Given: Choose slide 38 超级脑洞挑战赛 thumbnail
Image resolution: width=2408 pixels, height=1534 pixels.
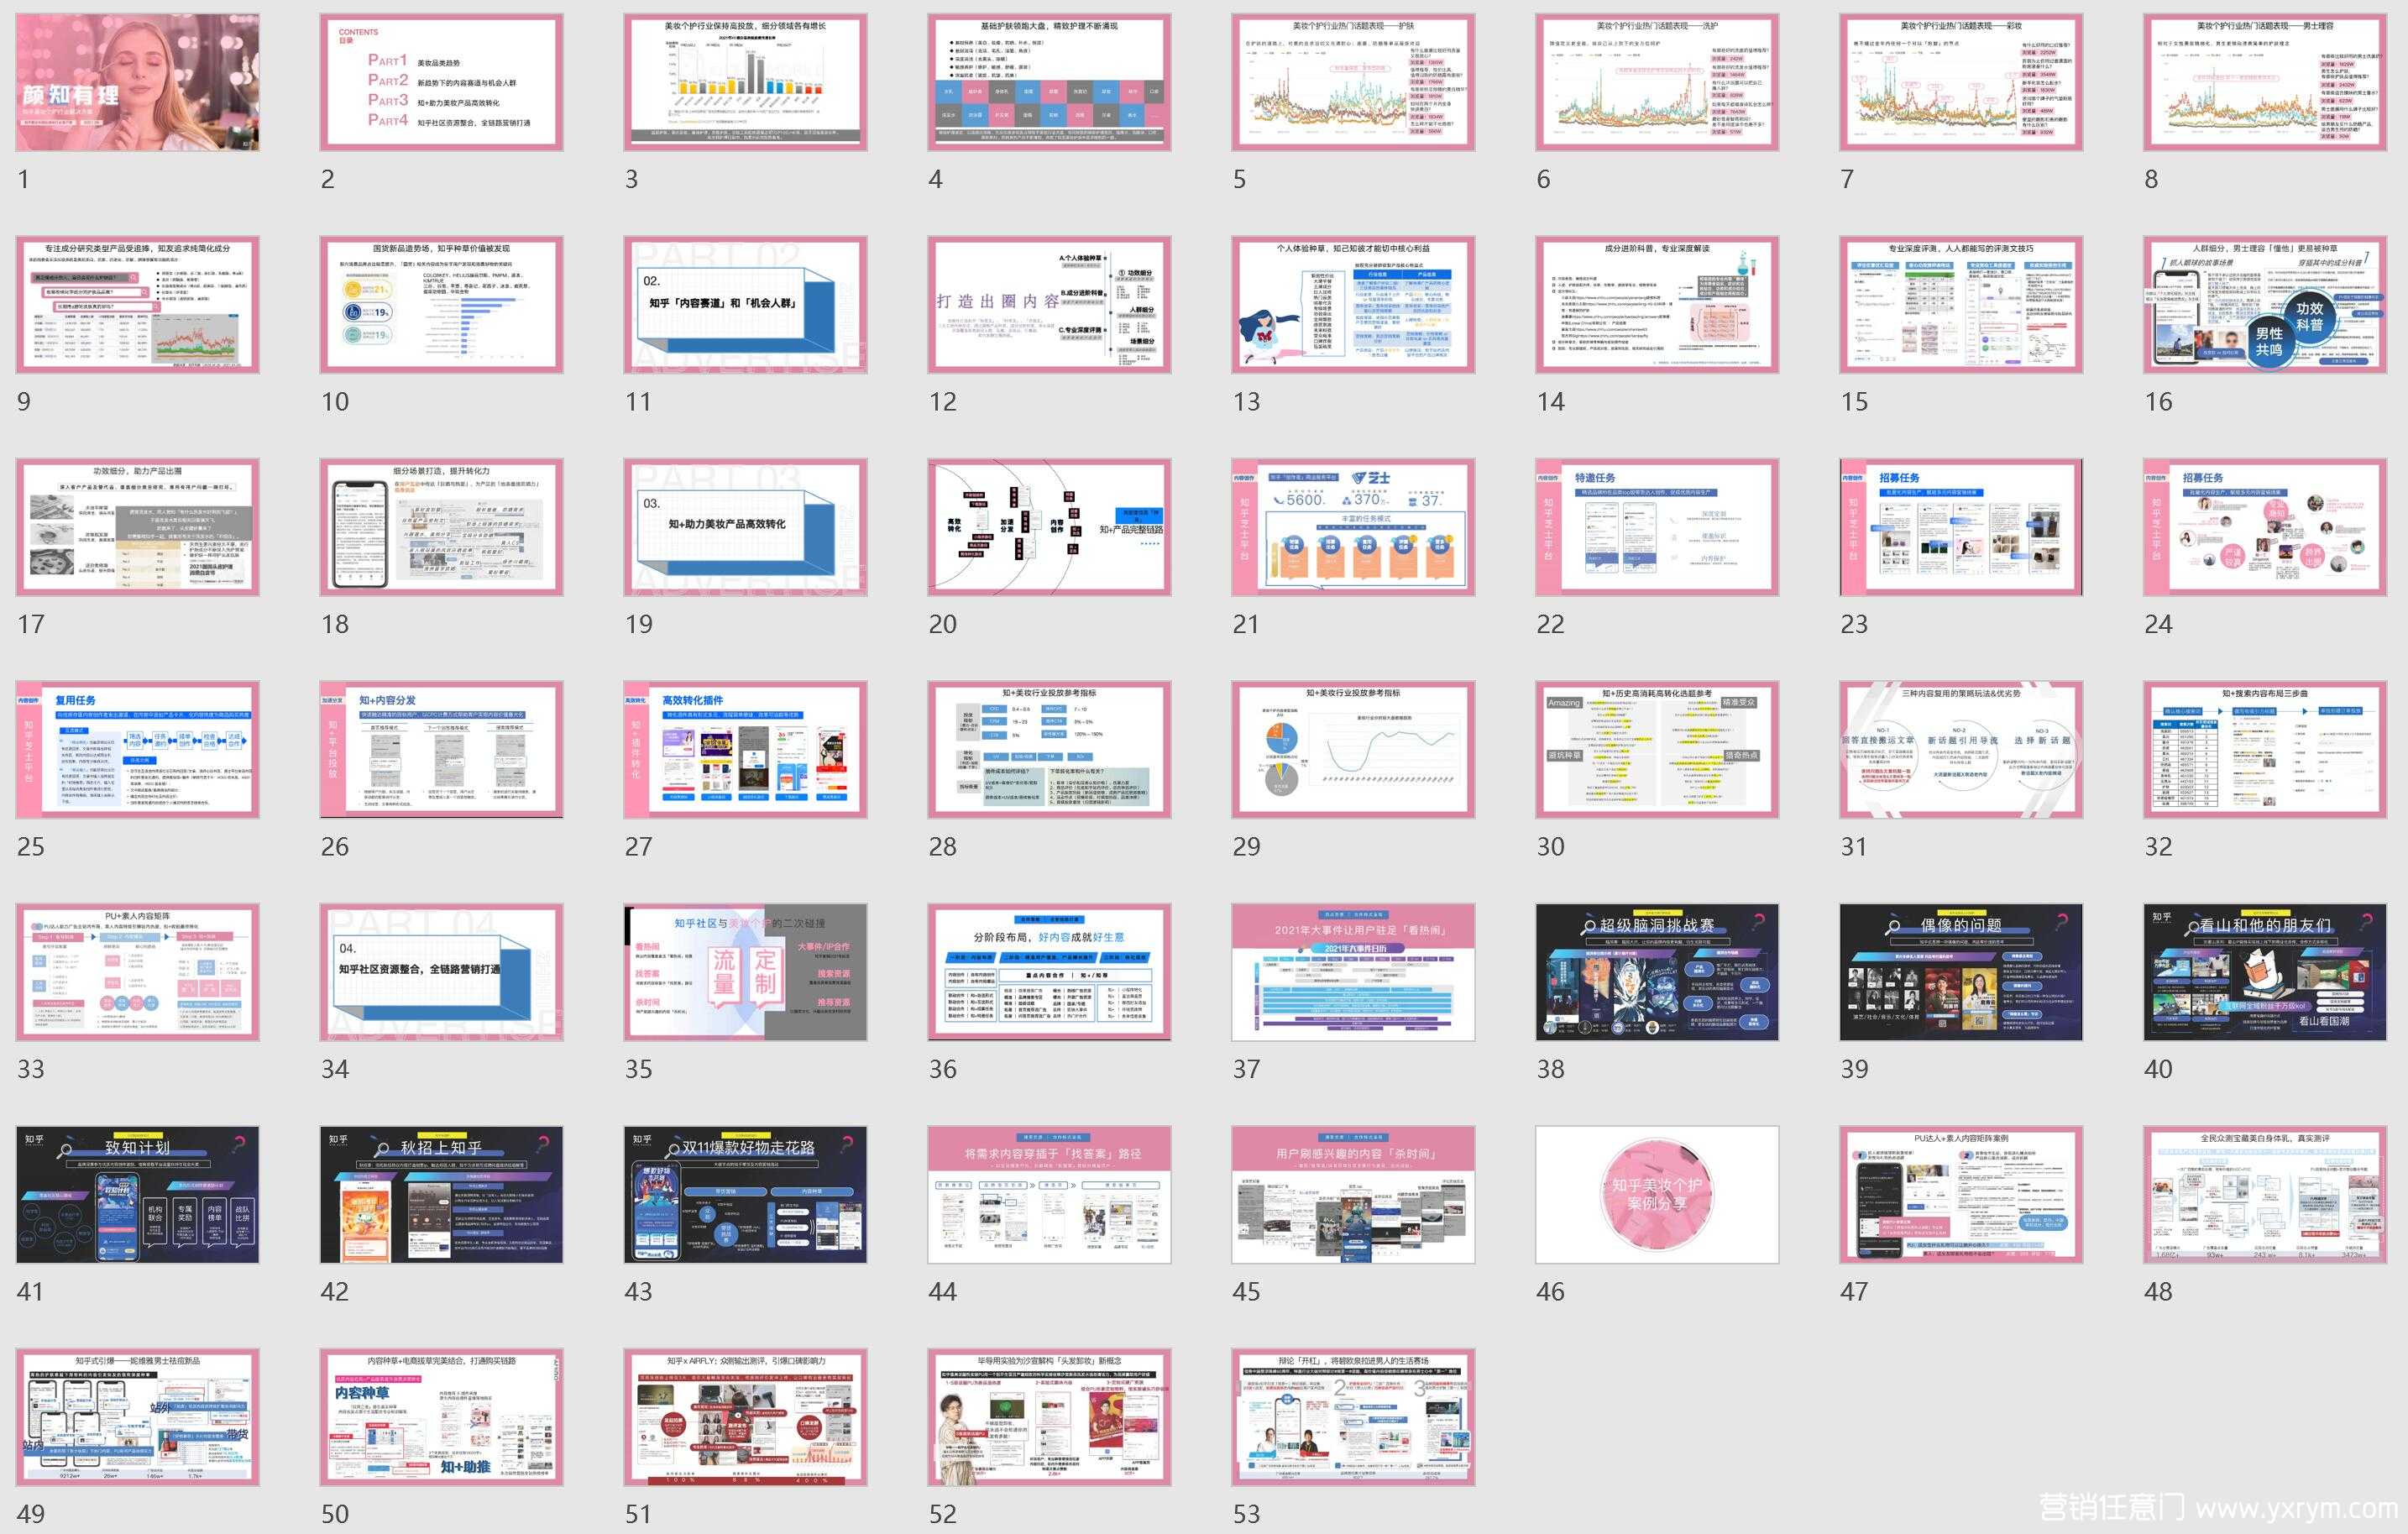Looking at the screenshot, I should [x=1657, y=973].
